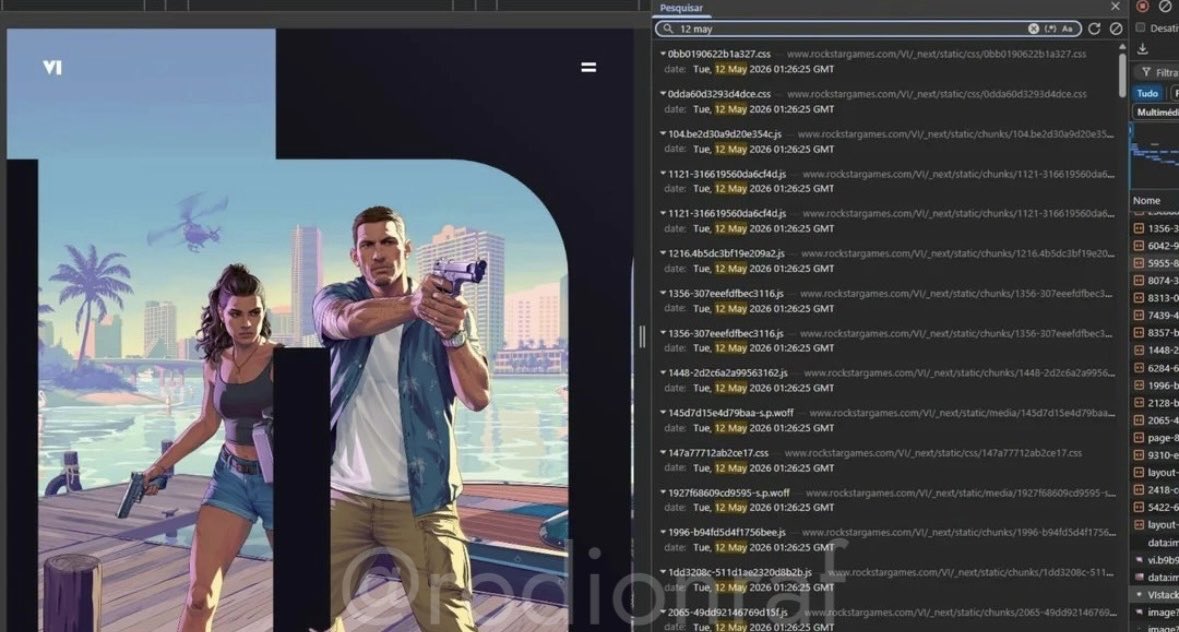Select the 6284-6 request in network list
The height and width of the screenshot is (632, 1179).
pyautogui.click(x=1156, y=368)
